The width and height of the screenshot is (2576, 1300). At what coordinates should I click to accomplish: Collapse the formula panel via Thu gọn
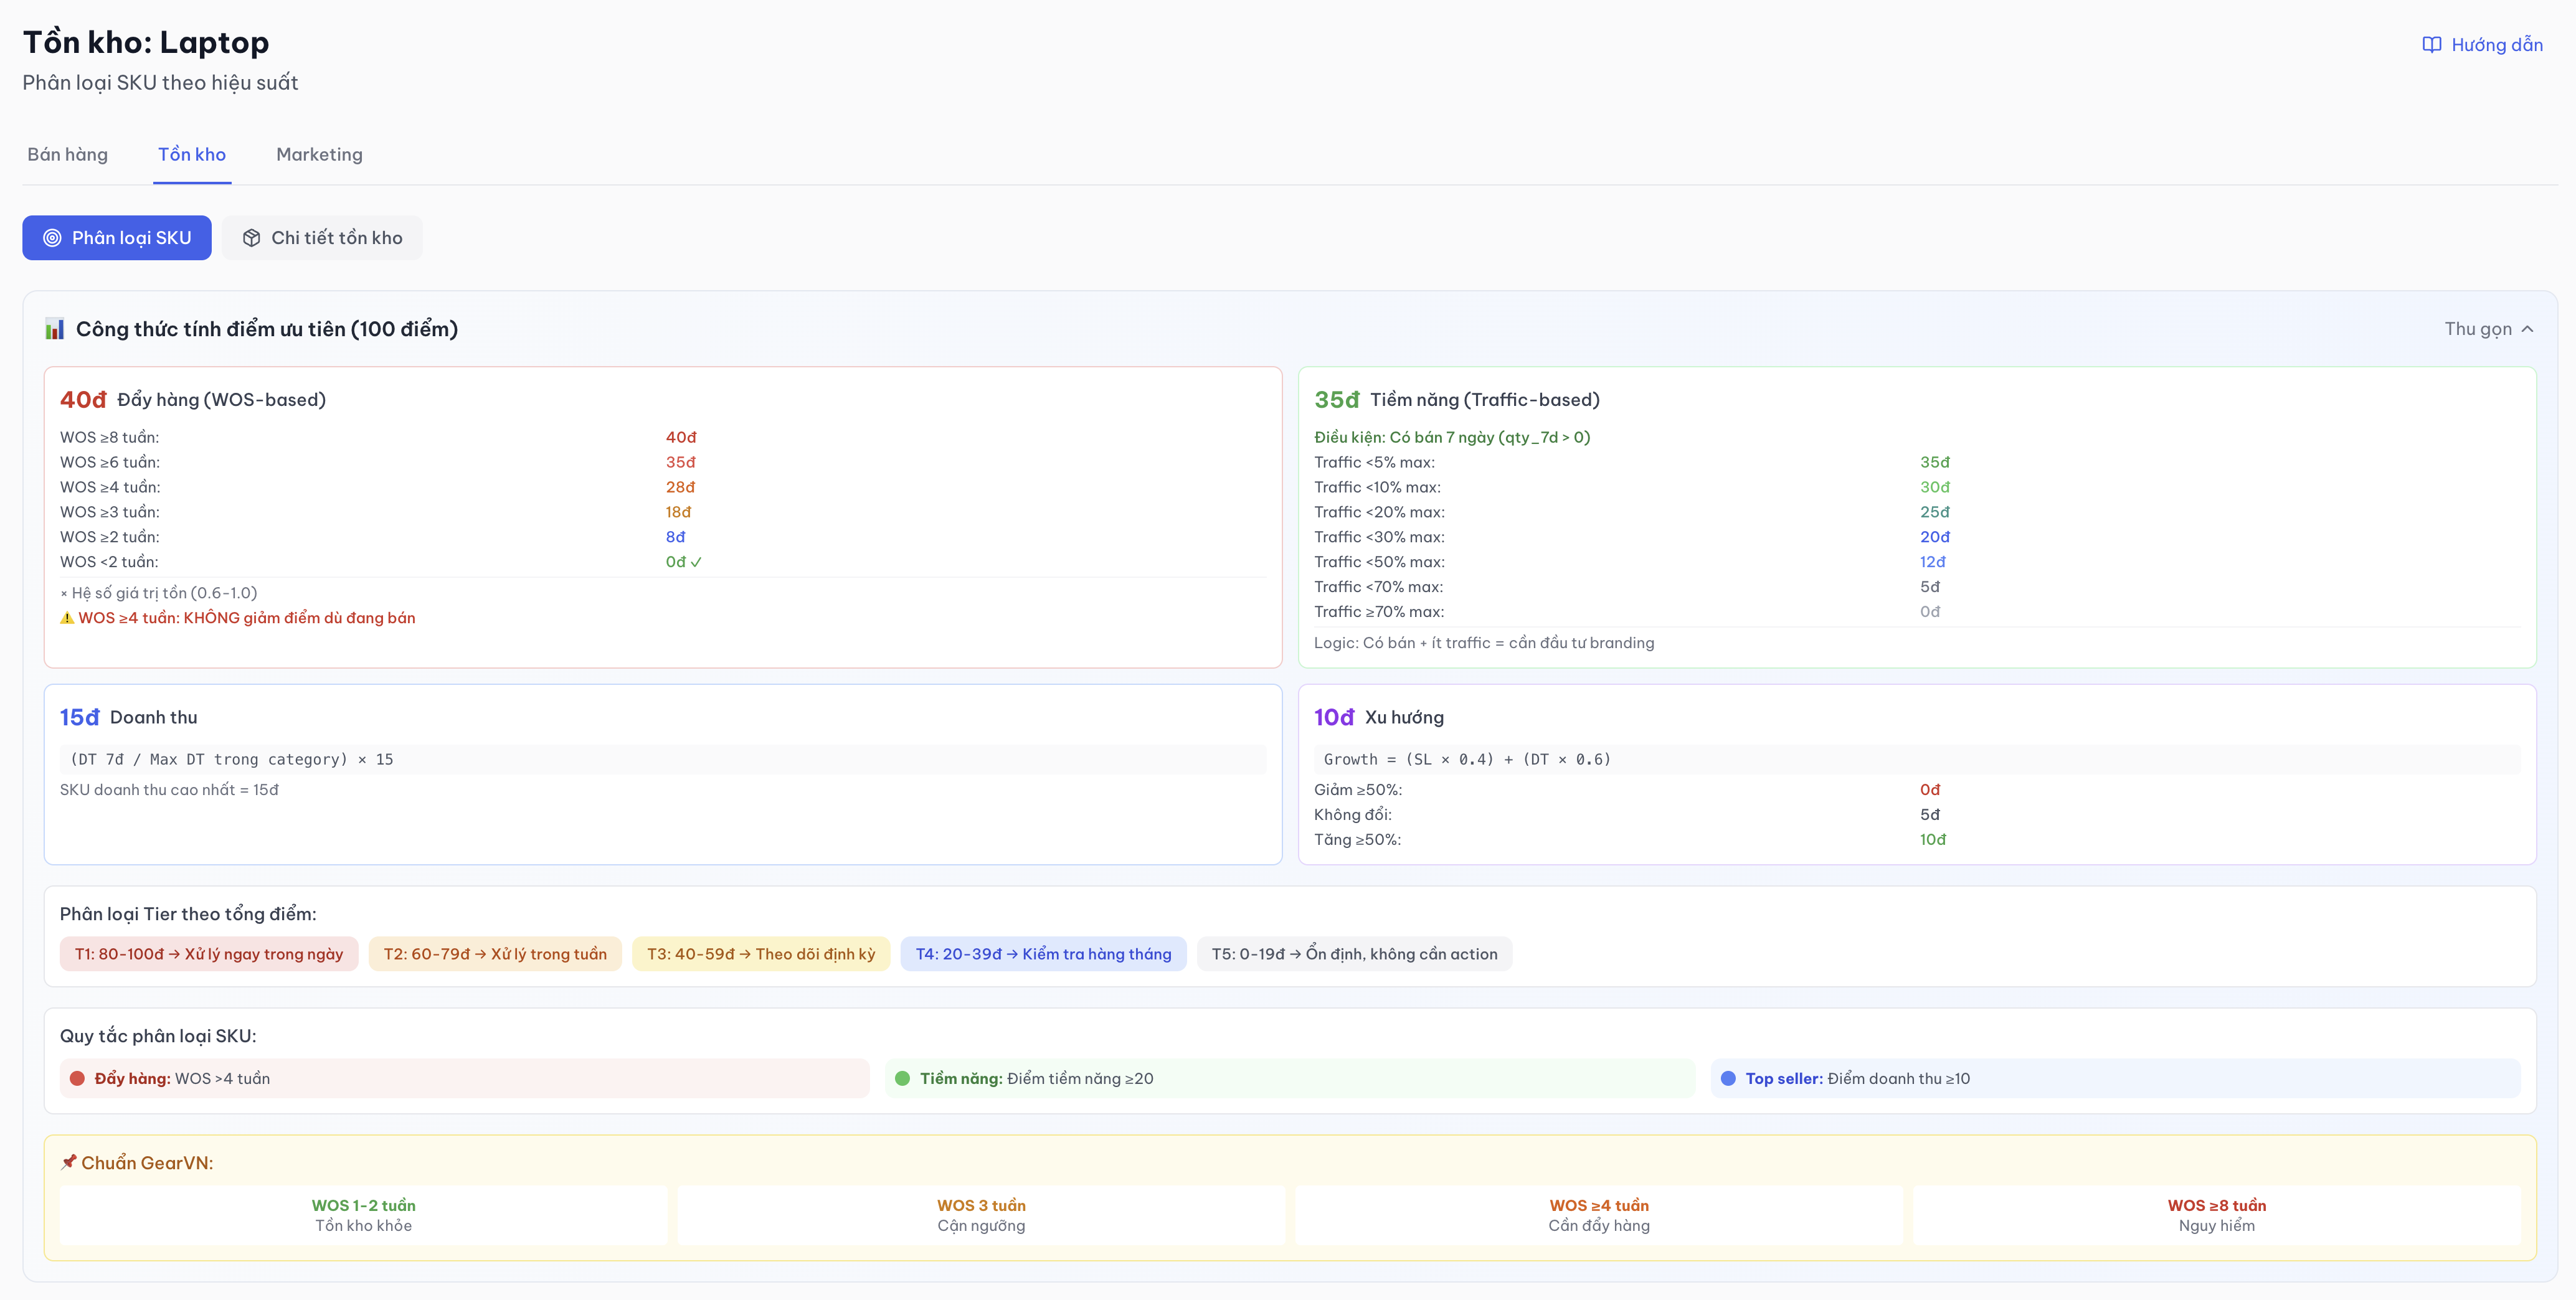2477,329
